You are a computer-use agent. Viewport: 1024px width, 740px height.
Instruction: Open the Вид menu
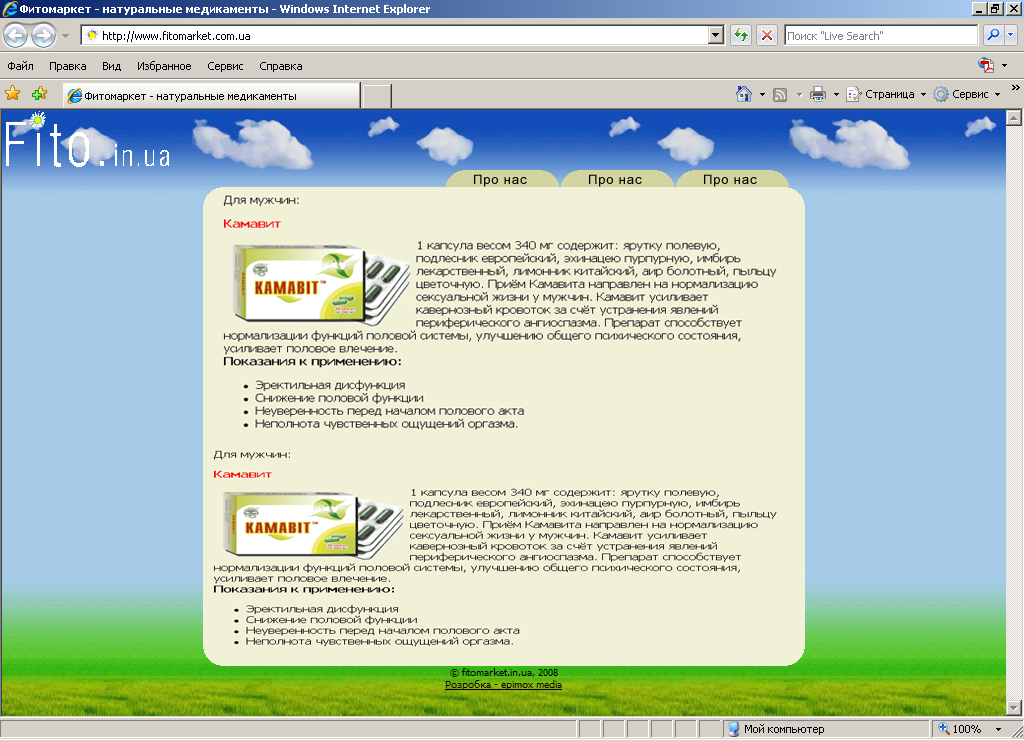(112, 66)
